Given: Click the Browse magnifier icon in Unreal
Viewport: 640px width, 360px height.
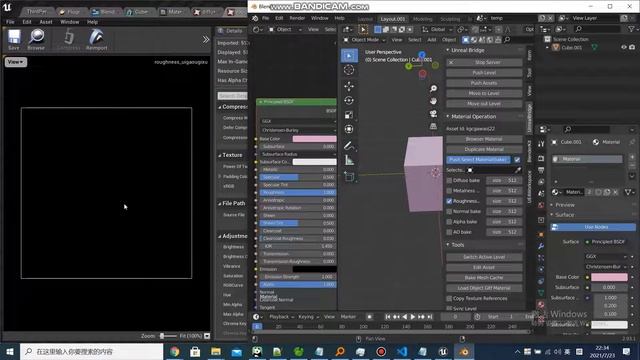Looking at the screenshot, I should (36, 40).
